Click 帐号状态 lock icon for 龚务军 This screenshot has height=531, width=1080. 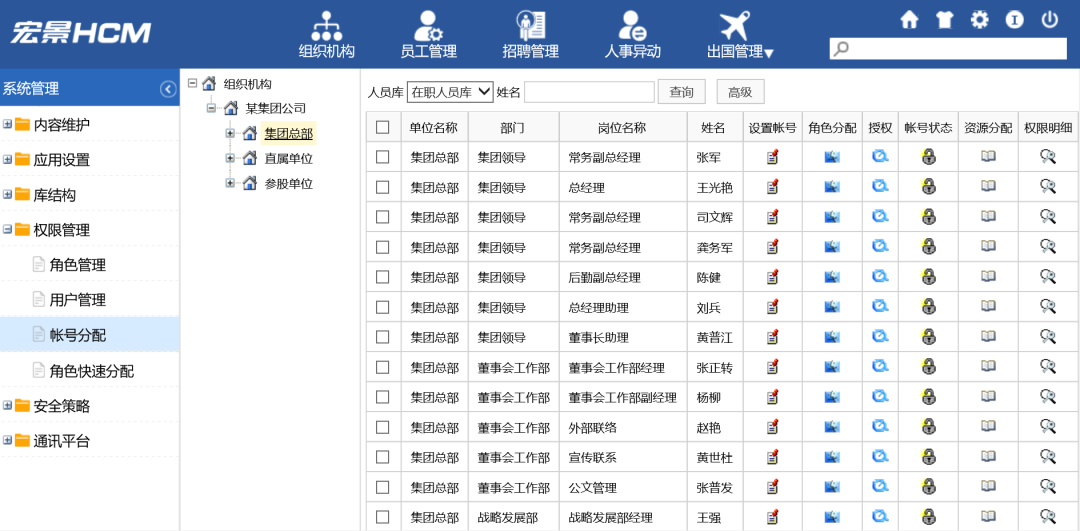(x=928, y=247)
